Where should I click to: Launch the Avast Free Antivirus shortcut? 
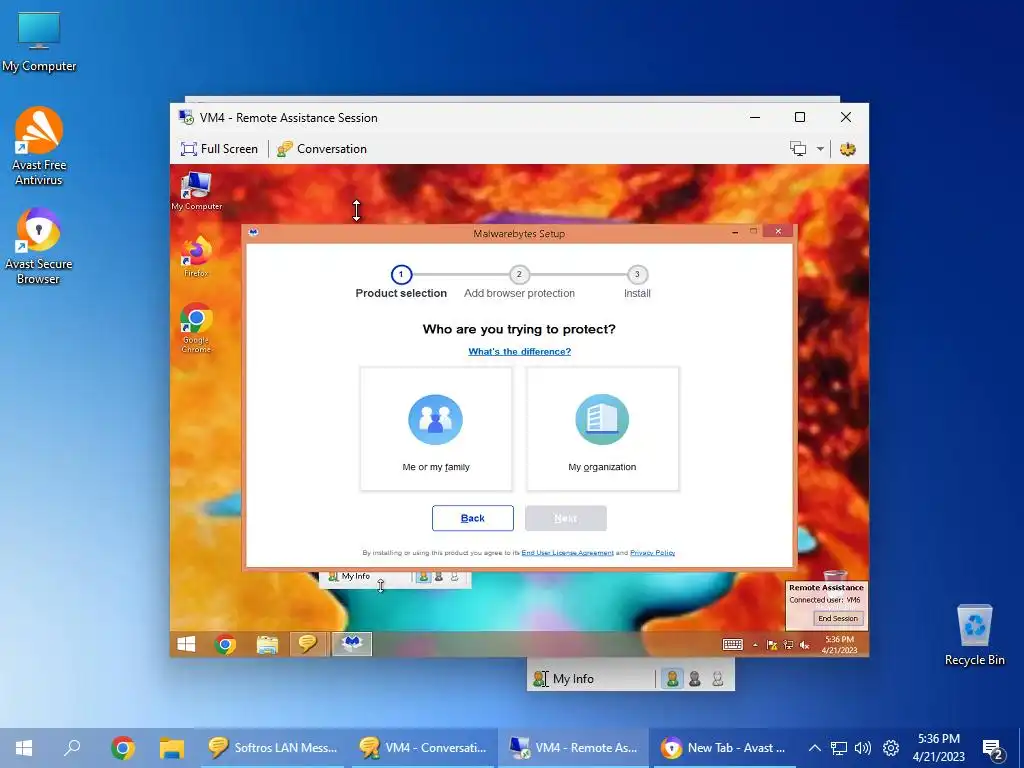point(39,146)
